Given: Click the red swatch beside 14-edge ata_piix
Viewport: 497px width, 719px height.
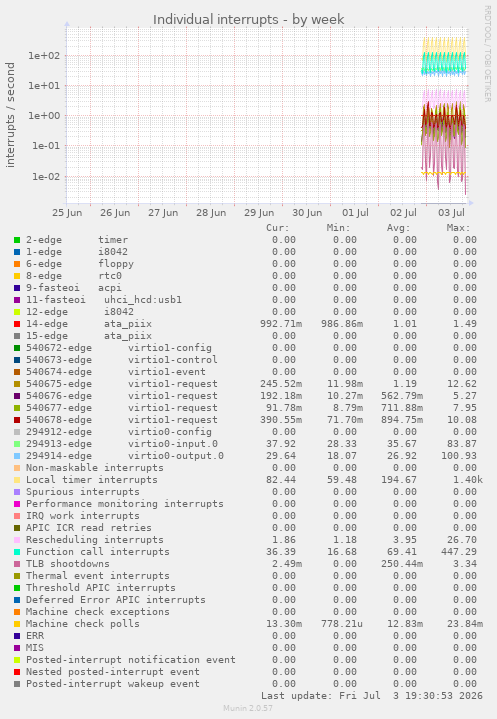Looking at the screenshot, I should (x=17, y=324).
